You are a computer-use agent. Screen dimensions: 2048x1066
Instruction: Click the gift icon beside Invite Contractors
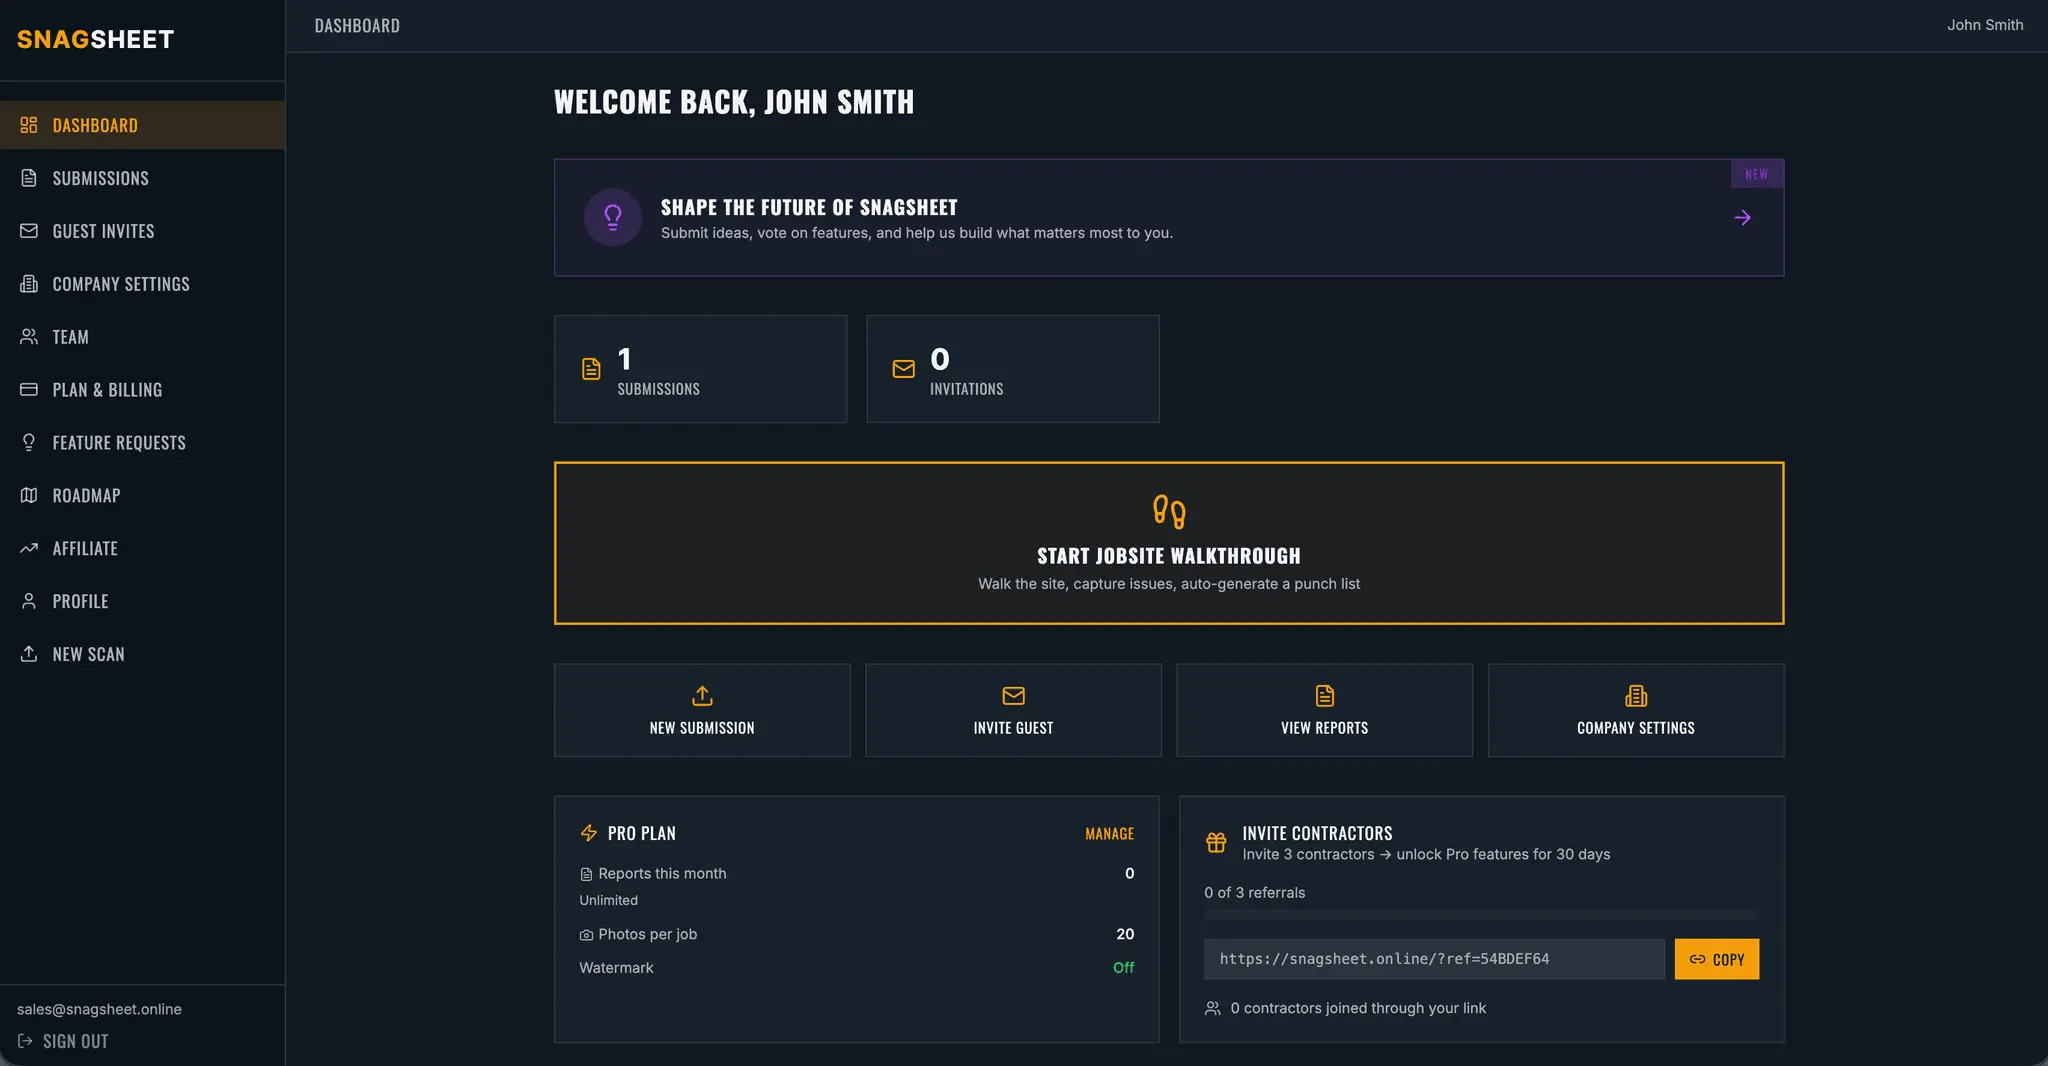(1216, 843)
